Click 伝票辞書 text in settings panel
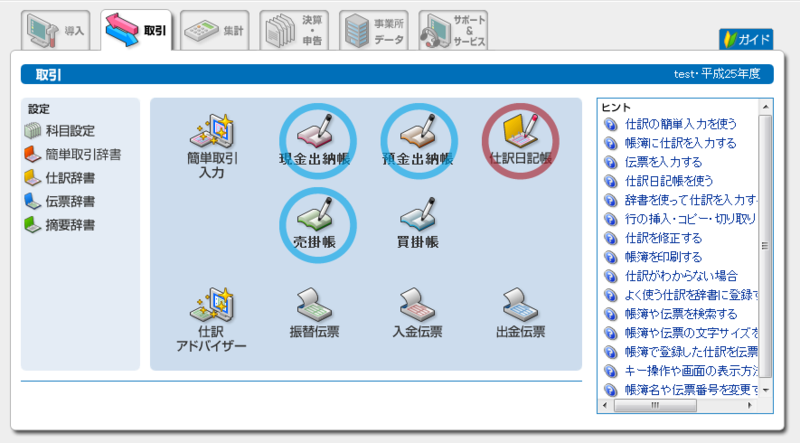This screenshot has height=443, width=800. (x=70, y=202)
